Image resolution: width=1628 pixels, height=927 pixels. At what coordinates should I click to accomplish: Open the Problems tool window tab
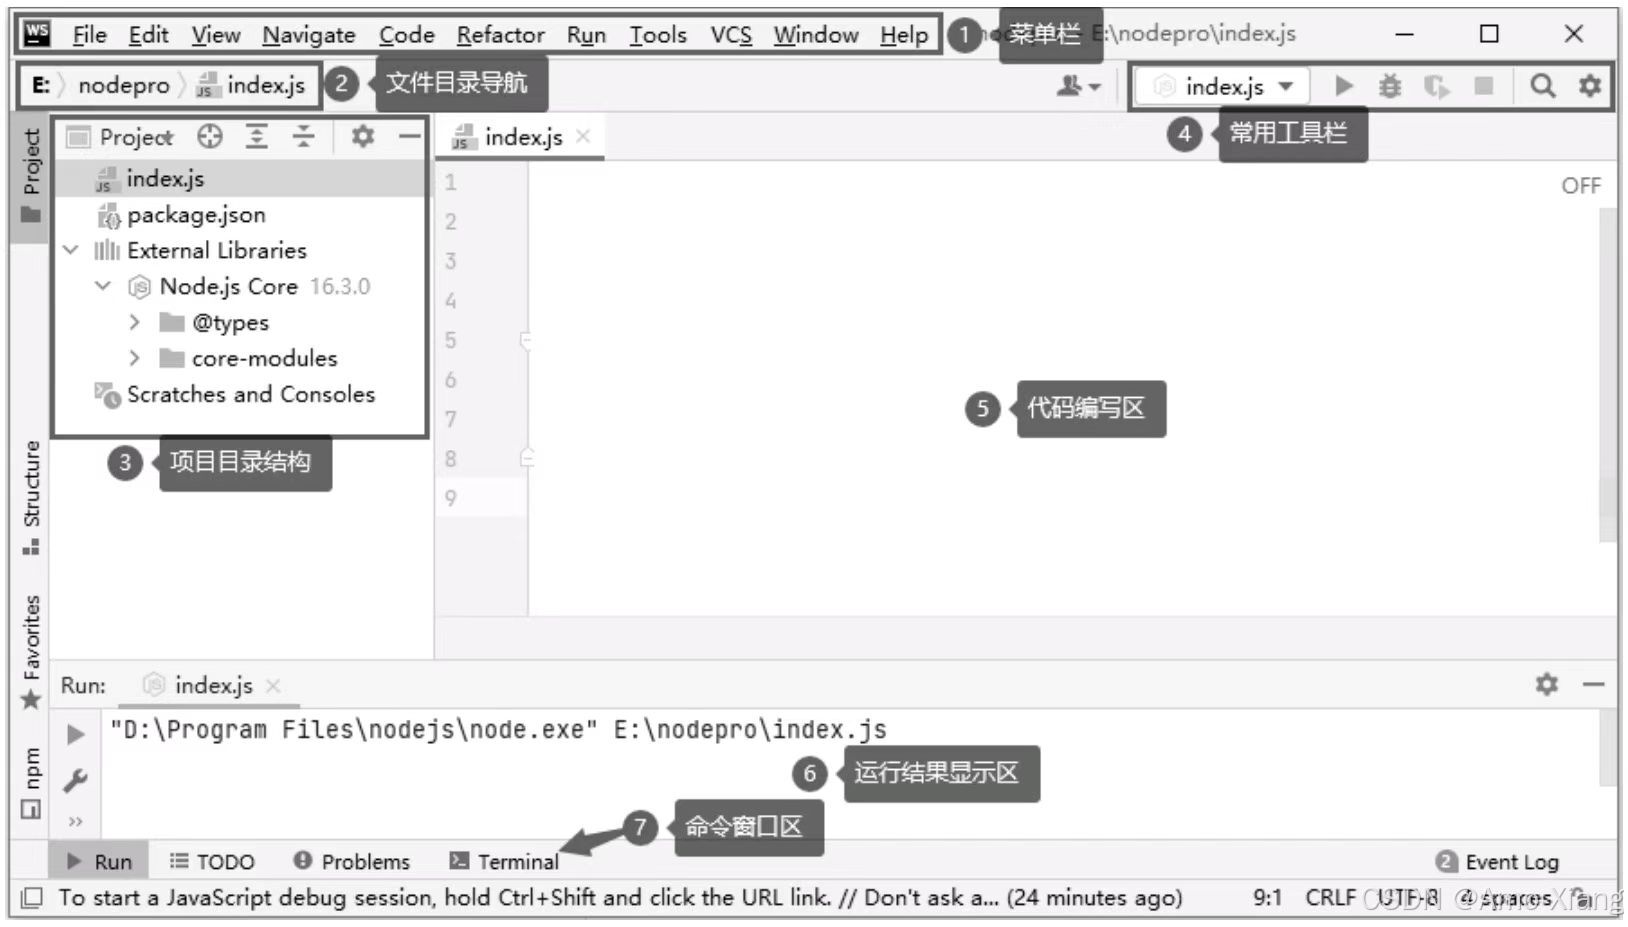[x=352, y=861]
